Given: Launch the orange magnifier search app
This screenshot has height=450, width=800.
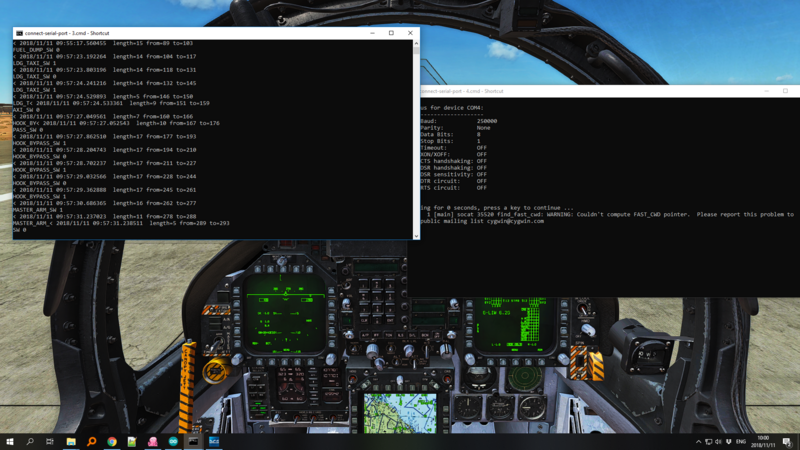Looking at the screenshot, I should (91, 441).
